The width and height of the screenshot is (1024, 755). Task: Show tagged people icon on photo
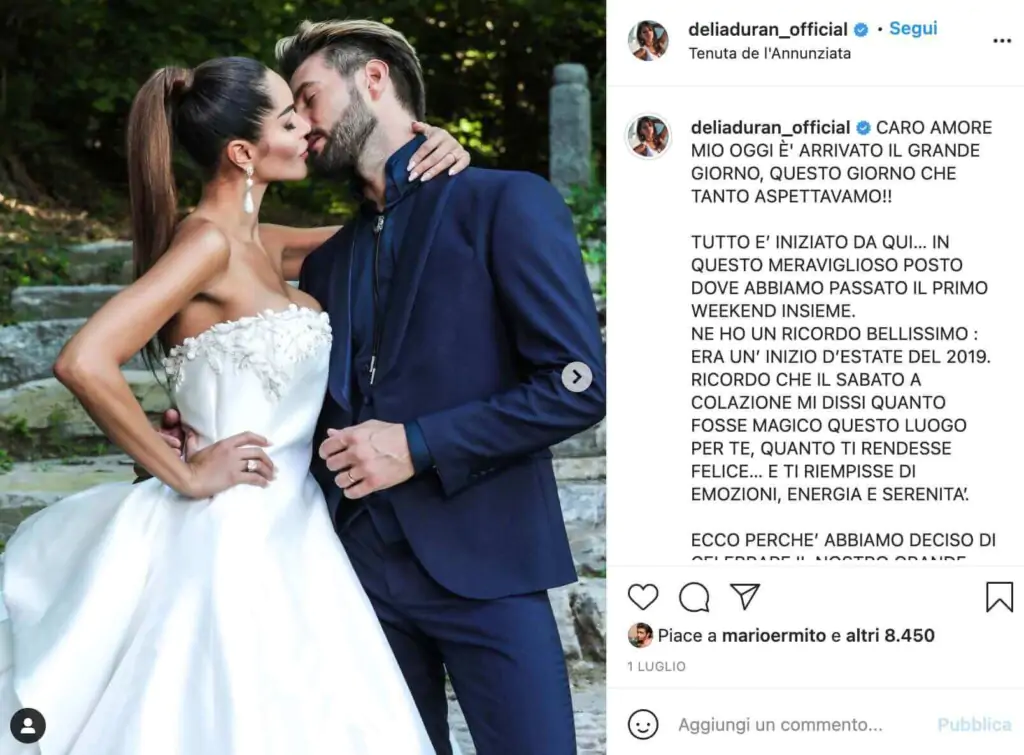click(x=28, y=726)
